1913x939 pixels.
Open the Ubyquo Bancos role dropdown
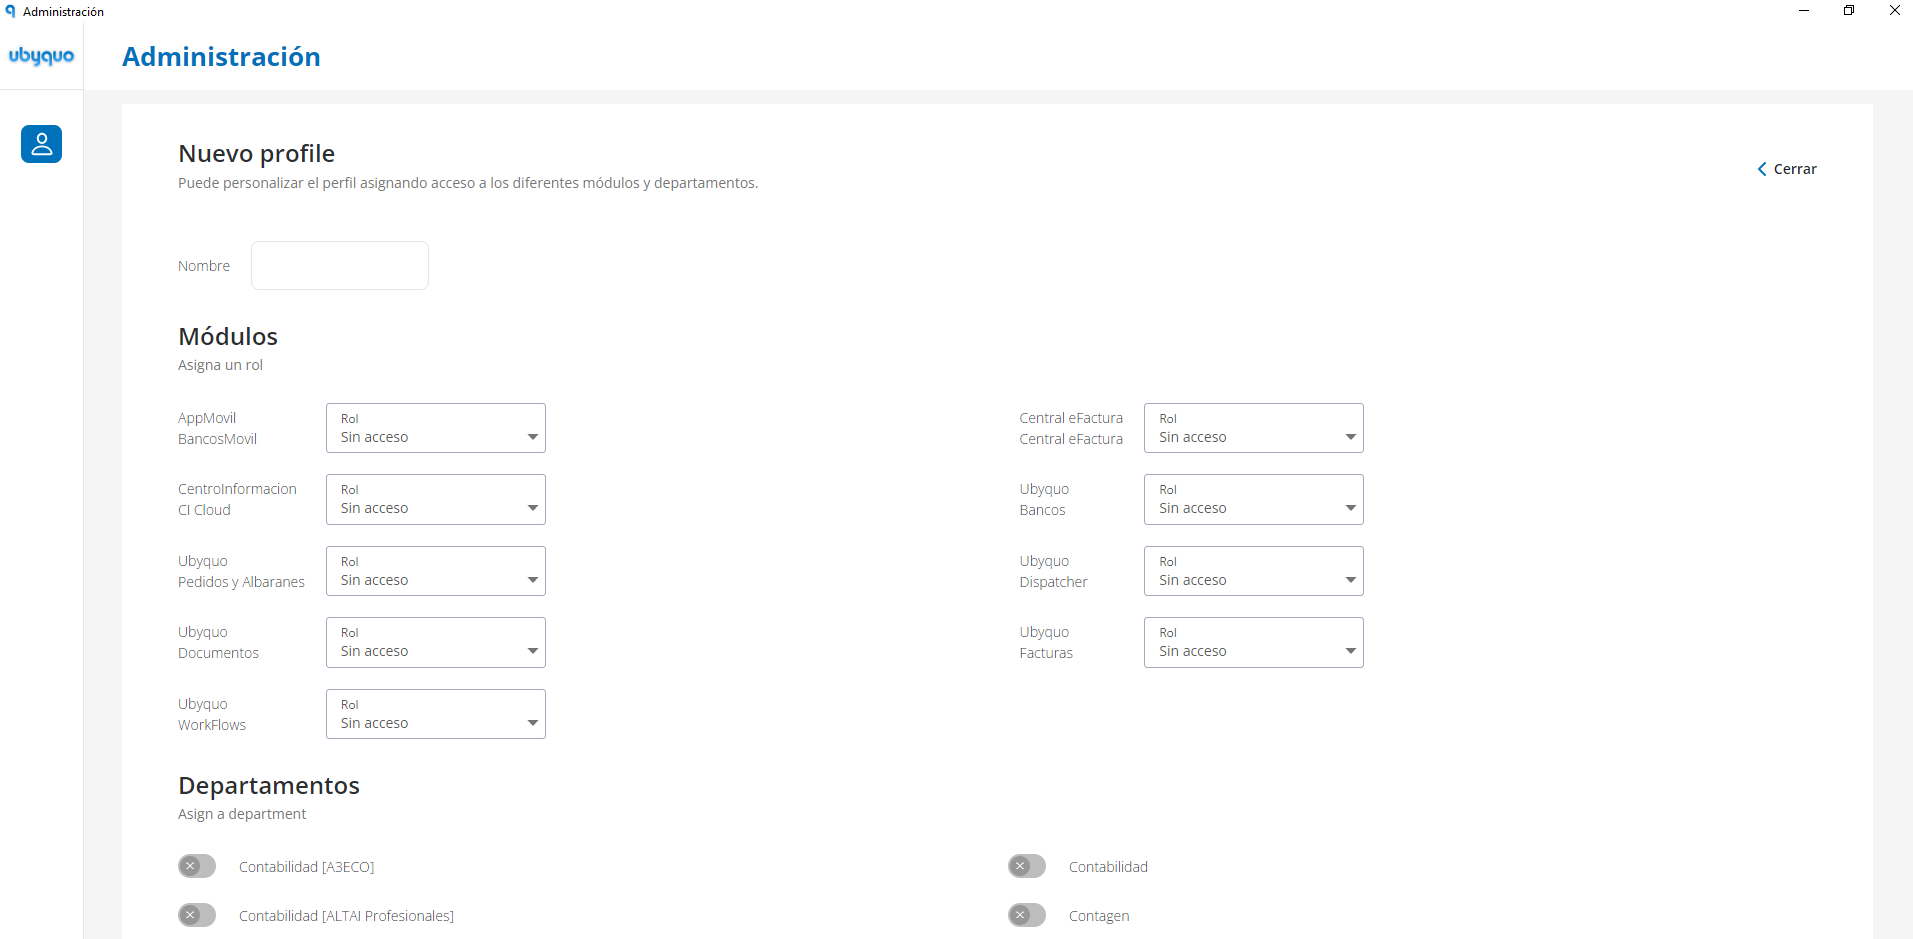[x=1254, y=499]
